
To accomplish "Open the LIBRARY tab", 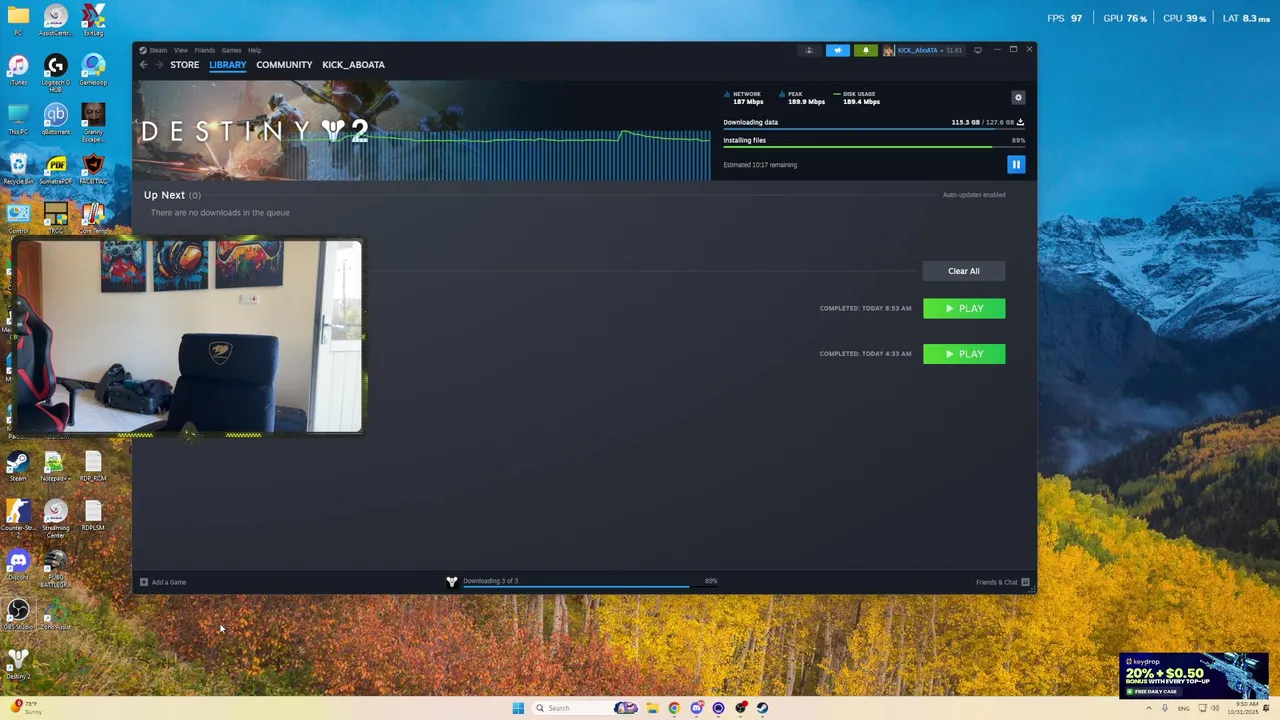I will tap(227, 65).
